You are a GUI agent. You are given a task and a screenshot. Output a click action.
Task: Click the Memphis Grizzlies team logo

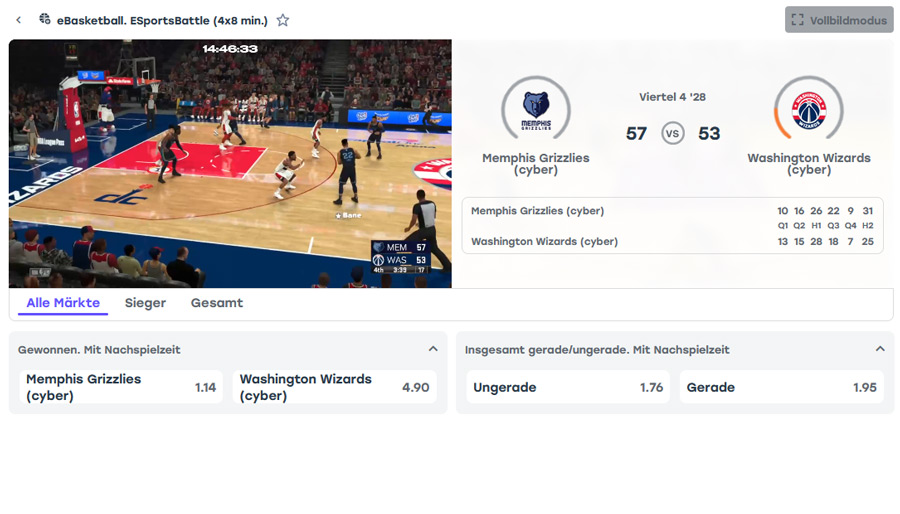536,110
